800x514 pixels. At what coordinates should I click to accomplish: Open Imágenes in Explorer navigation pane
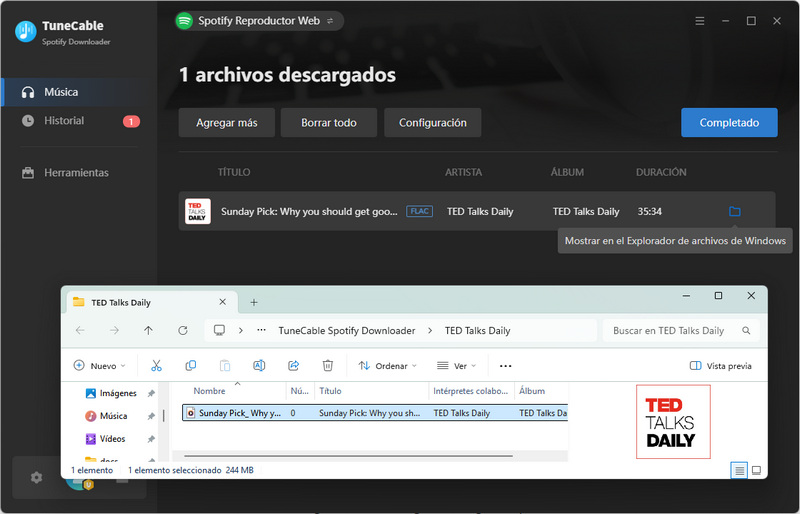click(118, 394)
